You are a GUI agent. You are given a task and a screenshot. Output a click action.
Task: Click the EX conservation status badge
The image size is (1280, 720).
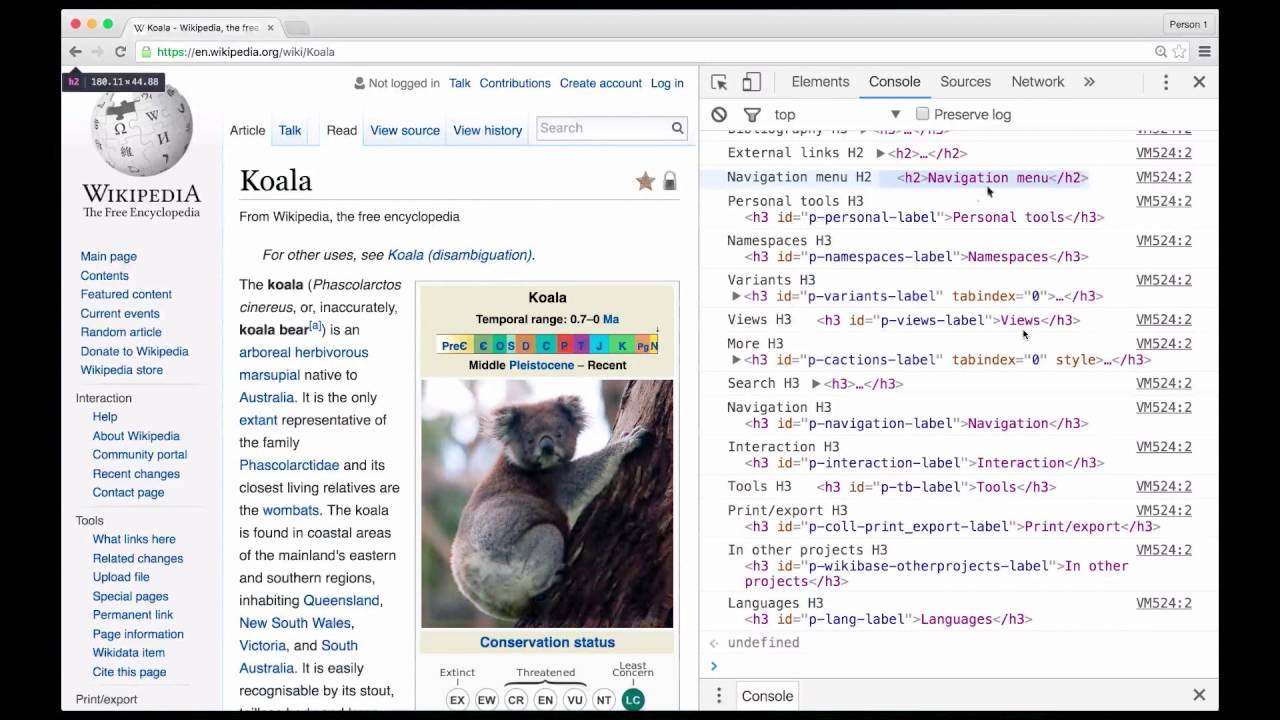(x=457, y=700)
